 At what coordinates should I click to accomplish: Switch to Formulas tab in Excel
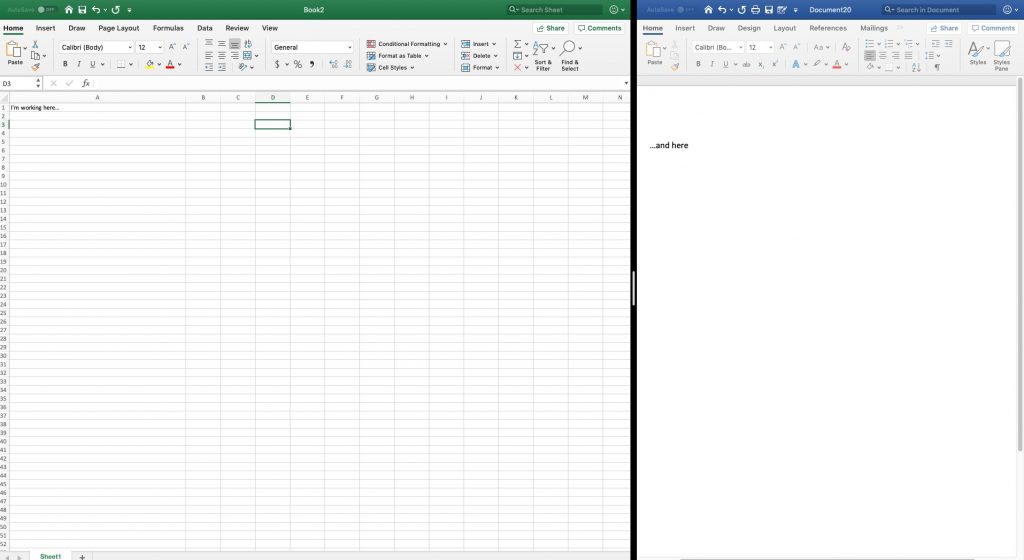tap(168, 28)
